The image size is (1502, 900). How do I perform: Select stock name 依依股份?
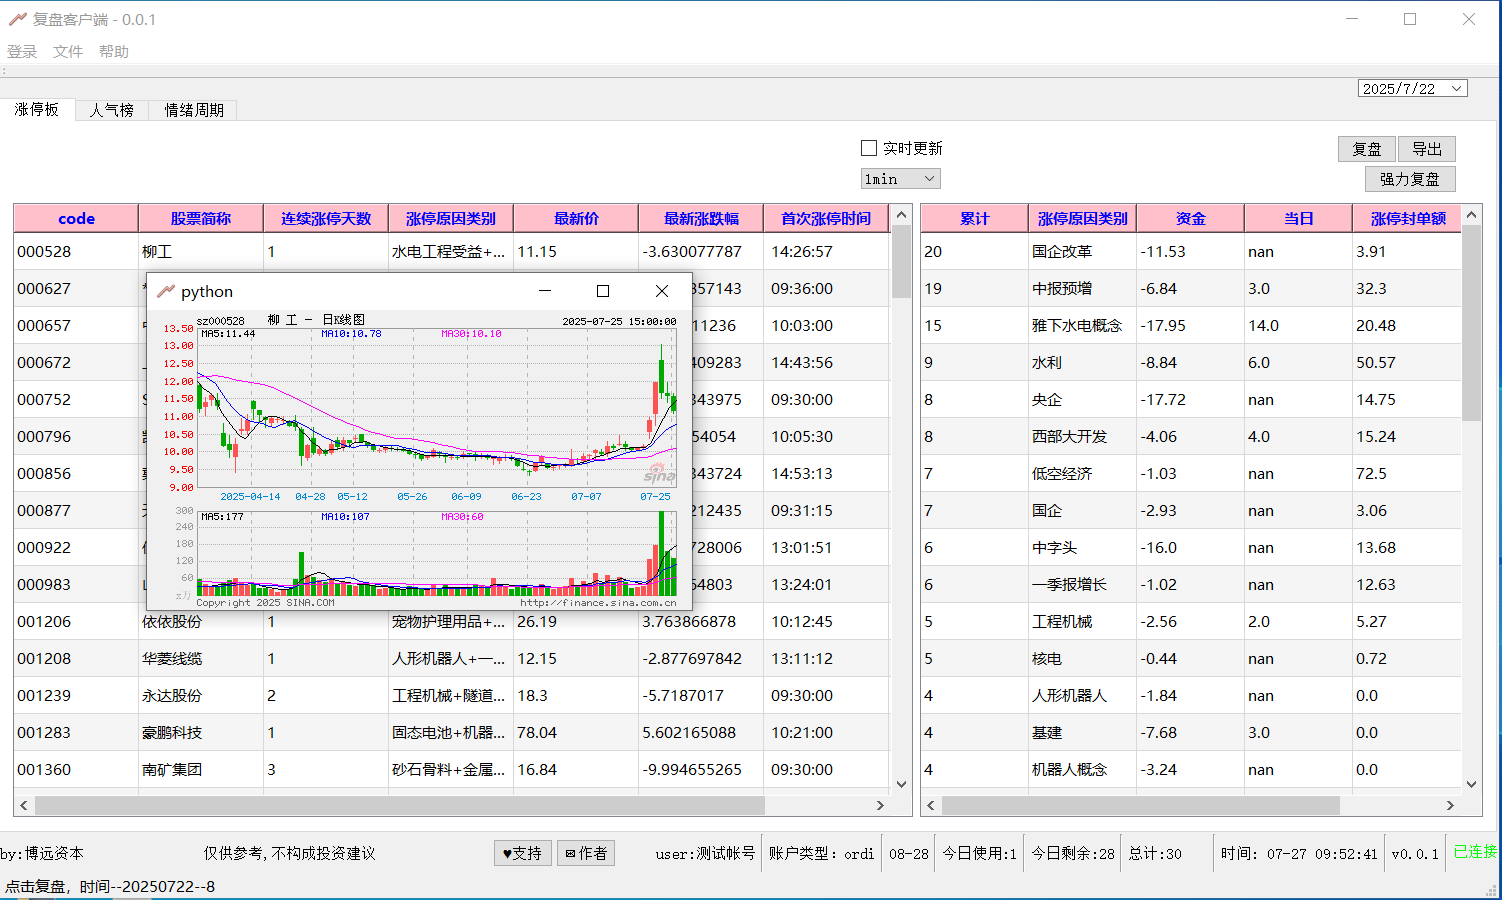point(201,621)
